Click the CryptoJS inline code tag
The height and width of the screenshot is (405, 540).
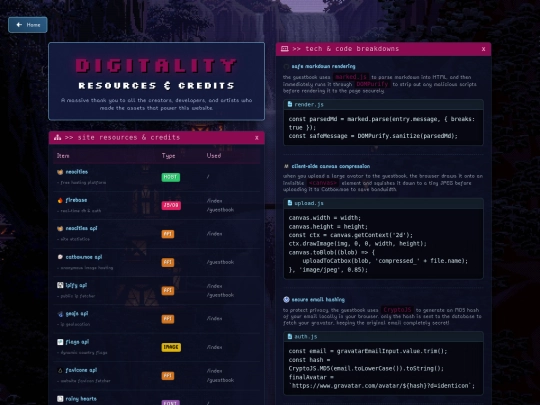coord(397,310)
